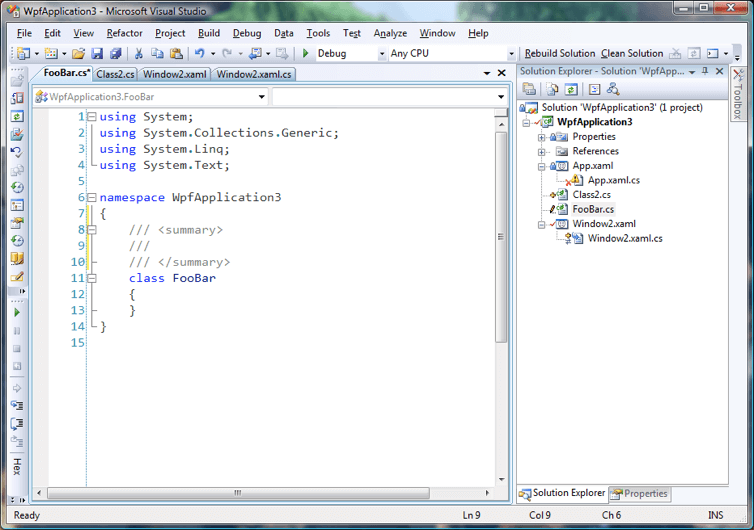Viewport: 754px width, 530px height.
Task: Click the Undo arrow icon
Action: 200,54
